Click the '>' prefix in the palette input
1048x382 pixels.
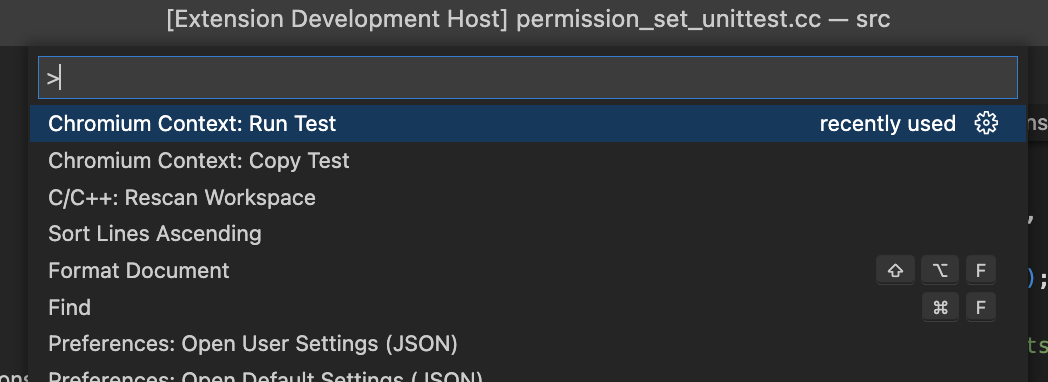[x=52, y=78]
